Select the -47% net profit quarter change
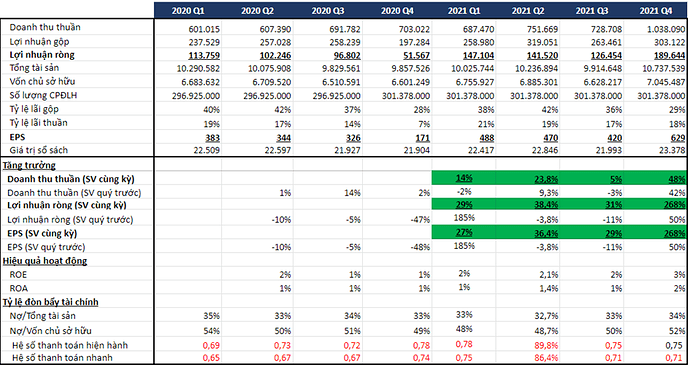 click(421, 220)
